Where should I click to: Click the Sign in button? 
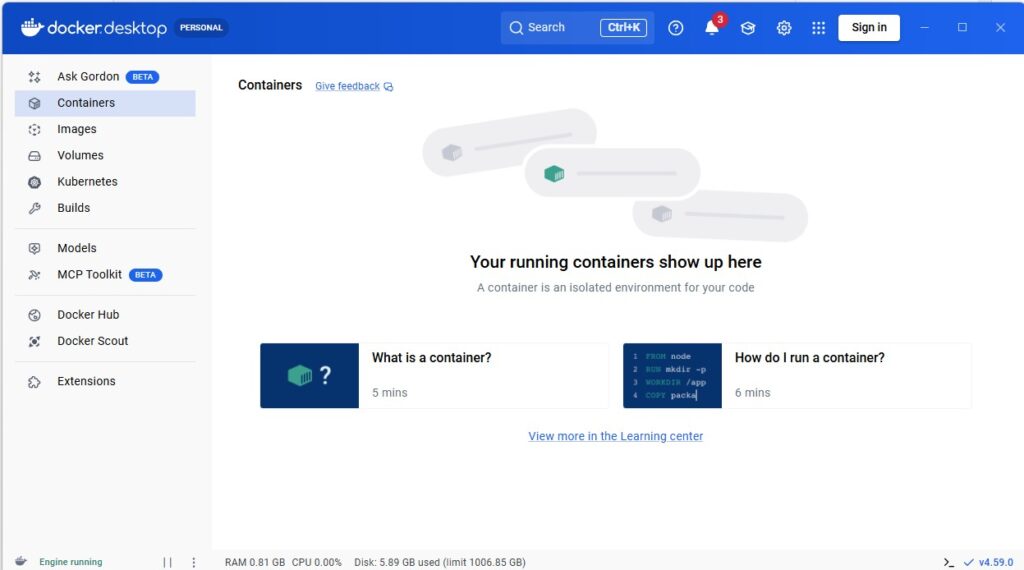coord(868,28)
